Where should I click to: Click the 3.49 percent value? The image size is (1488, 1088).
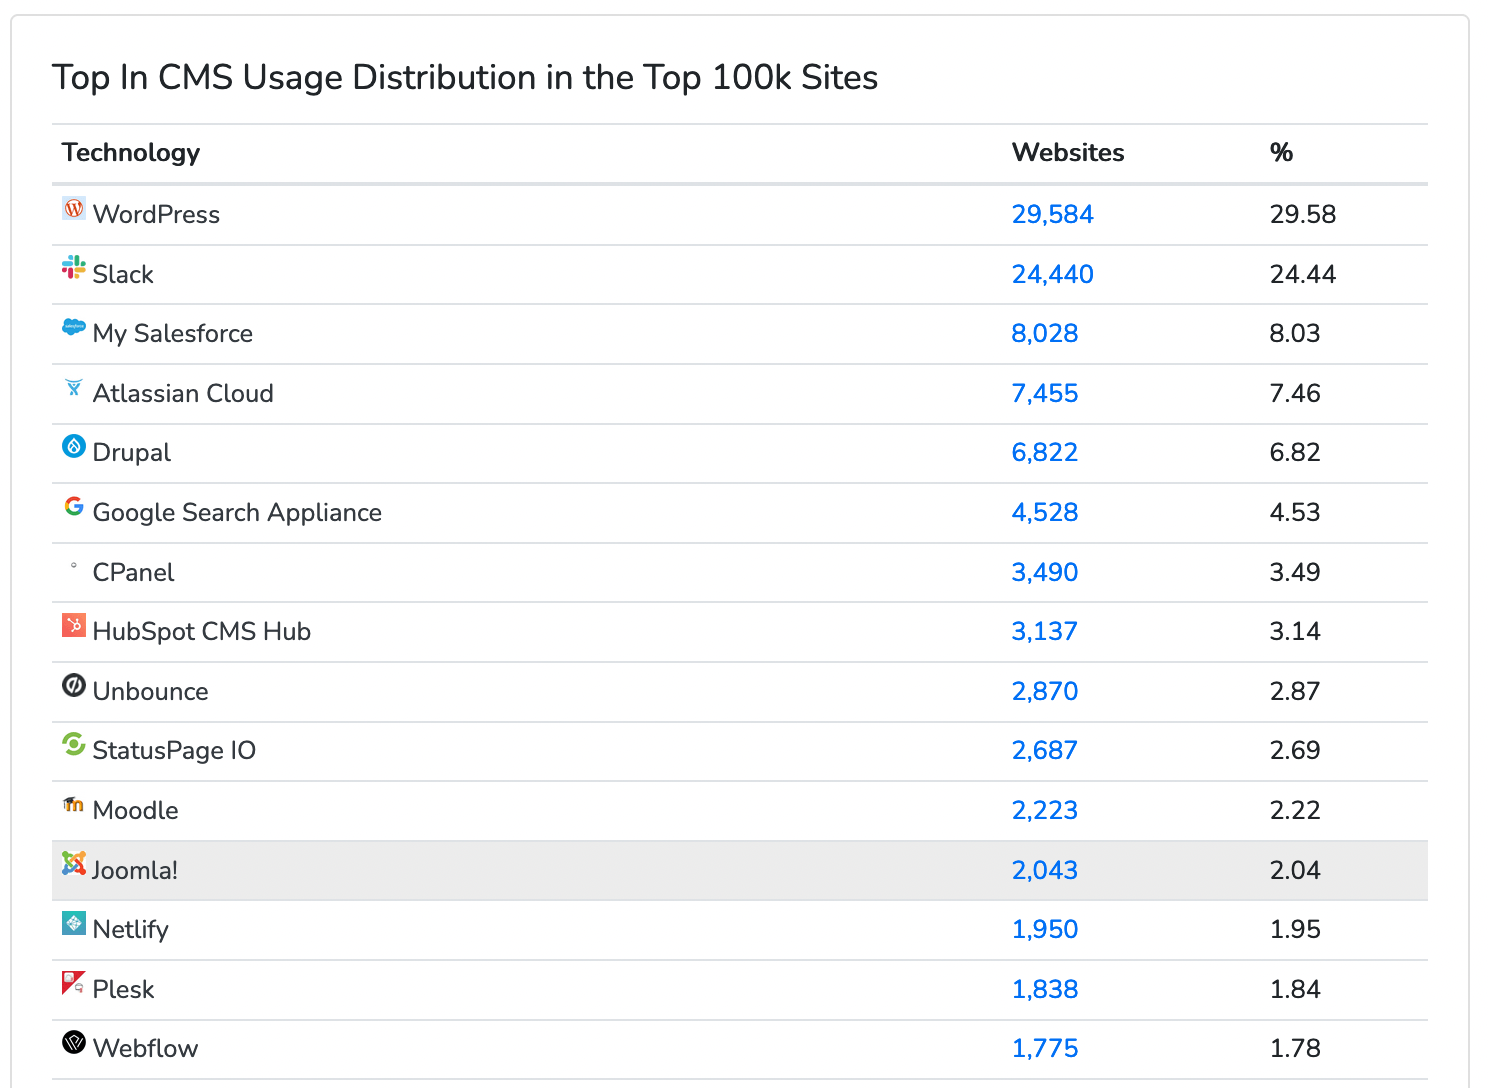pyautogui.click(x=1295, y=572)
